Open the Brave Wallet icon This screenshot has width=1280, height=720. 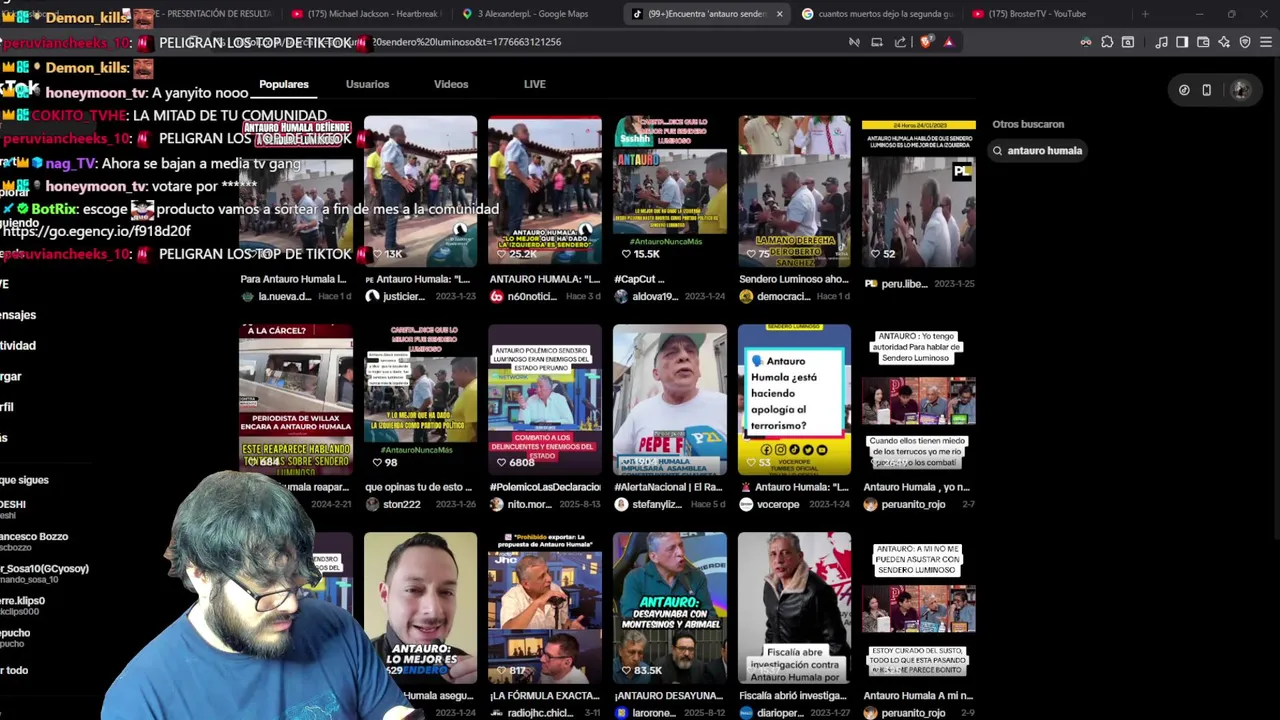pos(1203,42)
